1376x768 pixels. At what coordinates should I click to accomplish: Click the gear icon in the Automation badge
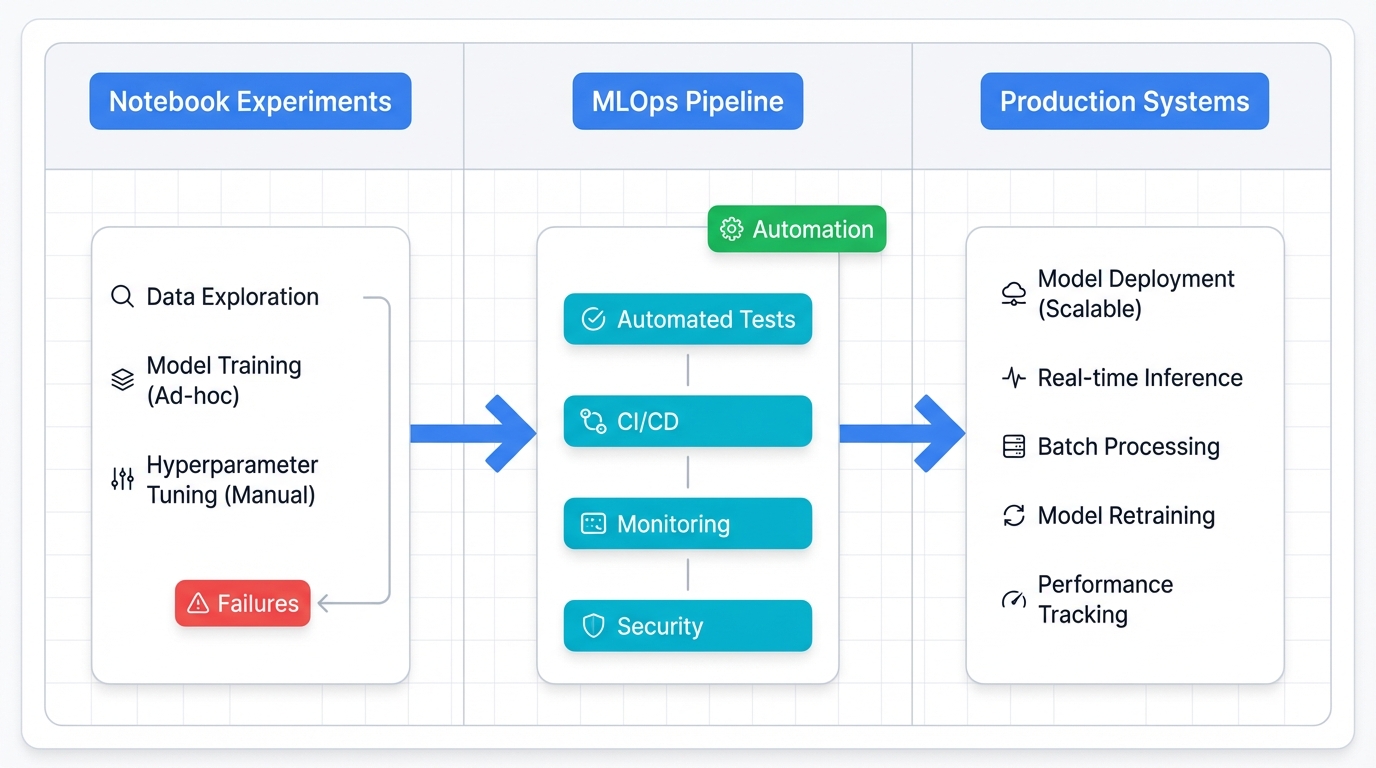(x=731, y=229)
